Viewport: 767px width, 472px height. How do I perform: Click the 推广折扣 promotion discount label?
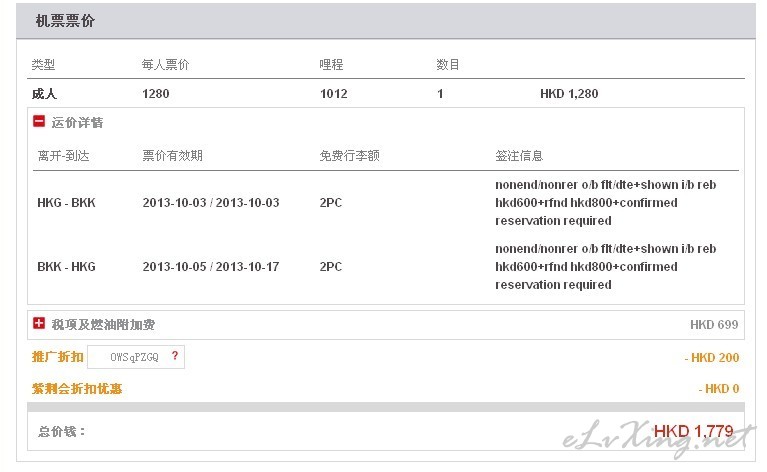[x=58, y=357]
